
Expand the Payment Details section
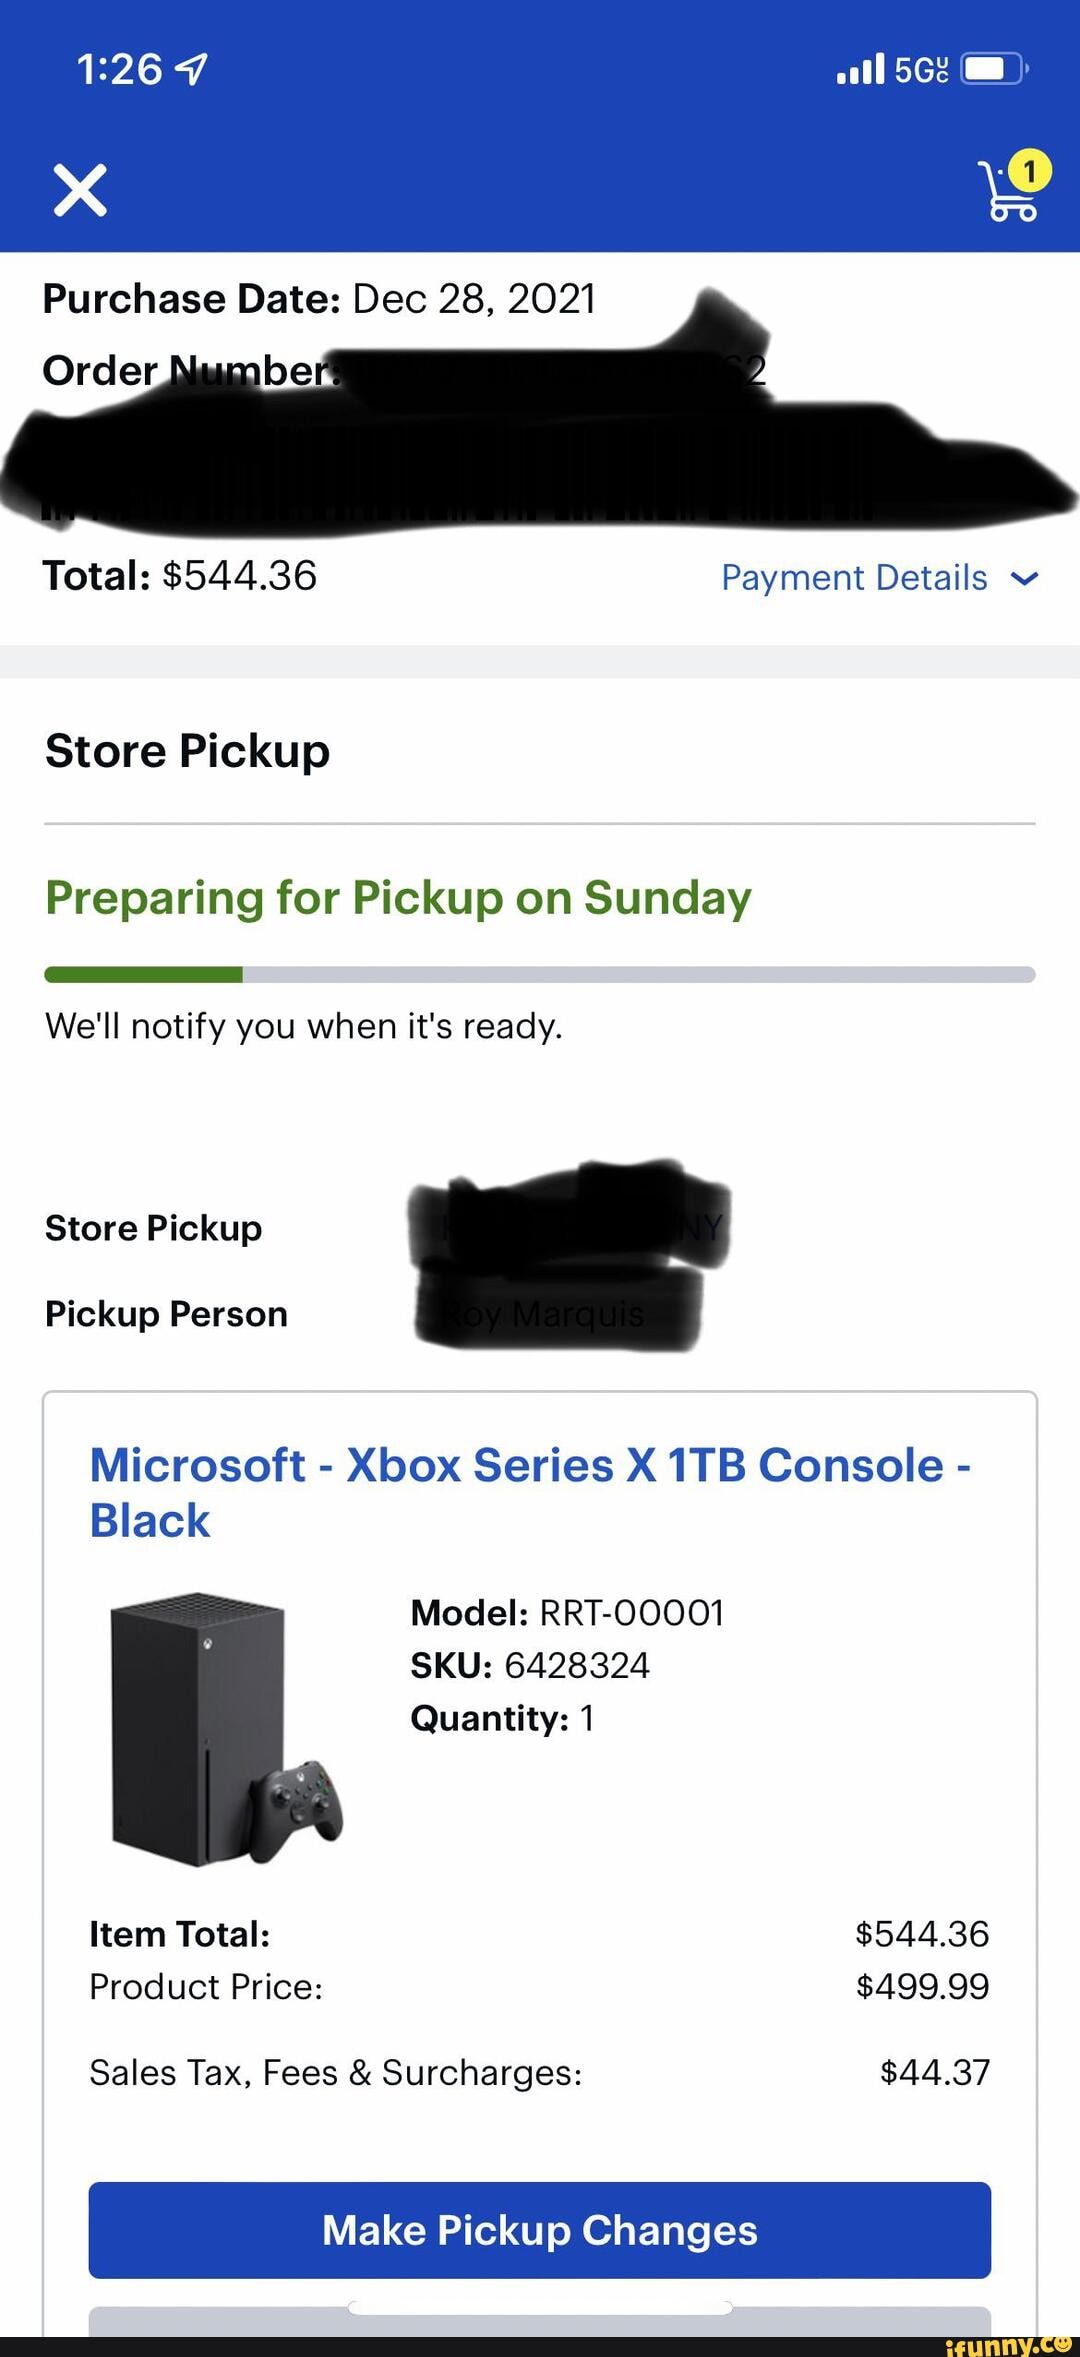click(855, 577)
